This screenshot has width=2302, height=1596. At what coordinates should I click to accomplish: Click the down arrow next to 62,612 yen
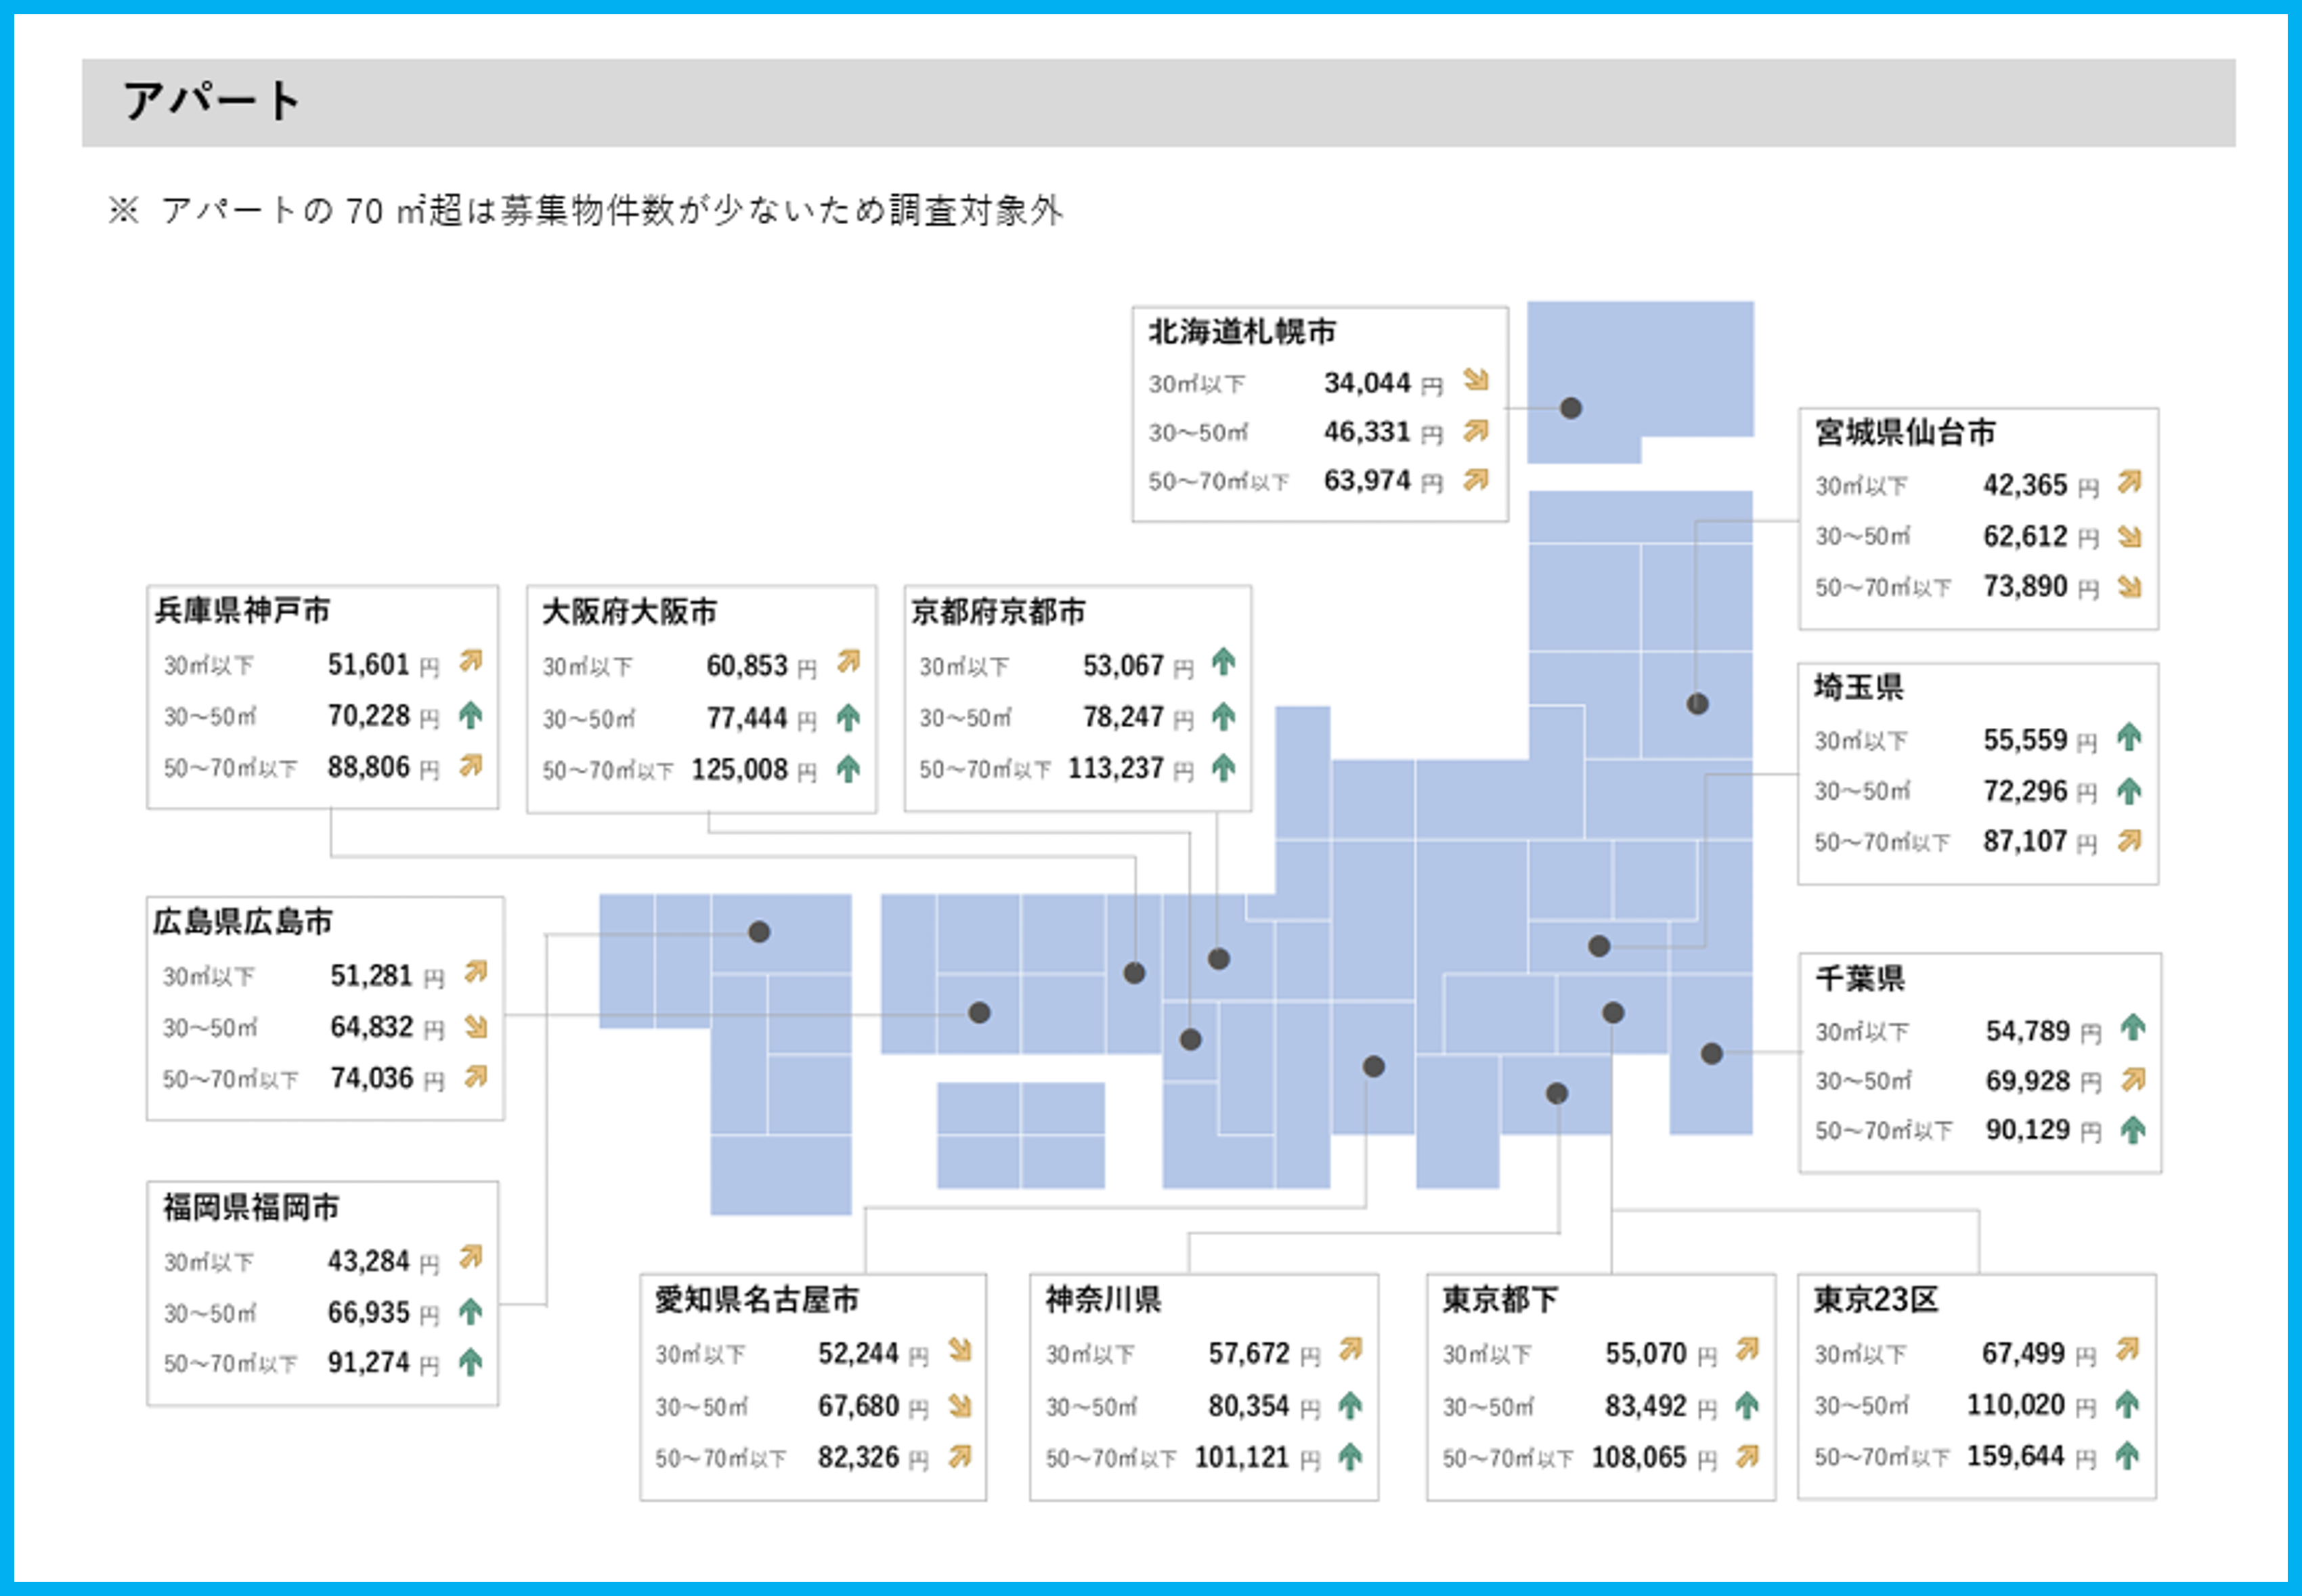point(2129,537)
